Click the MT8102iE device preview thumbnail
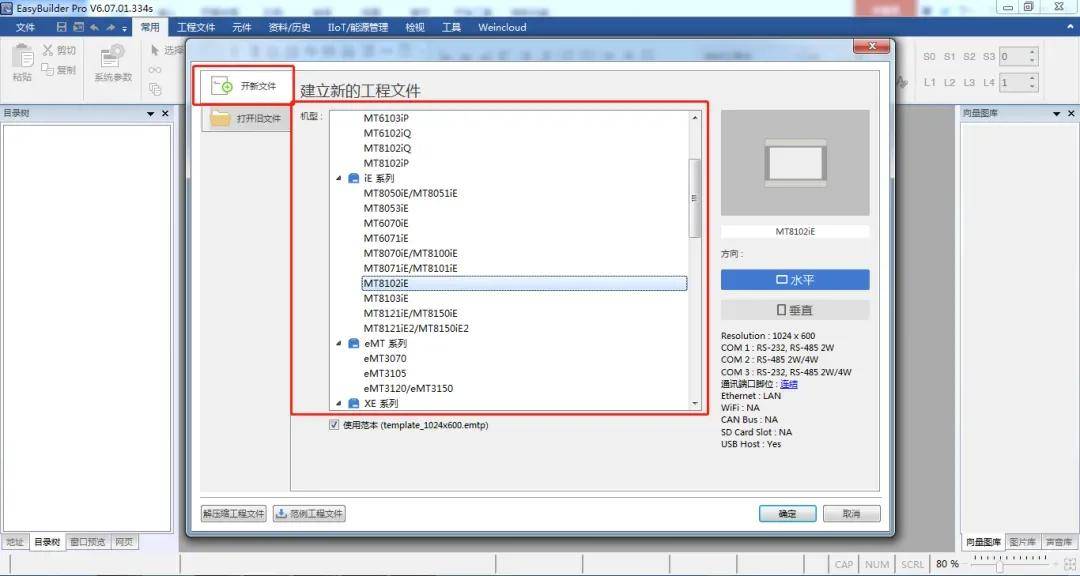 [795, 163]
